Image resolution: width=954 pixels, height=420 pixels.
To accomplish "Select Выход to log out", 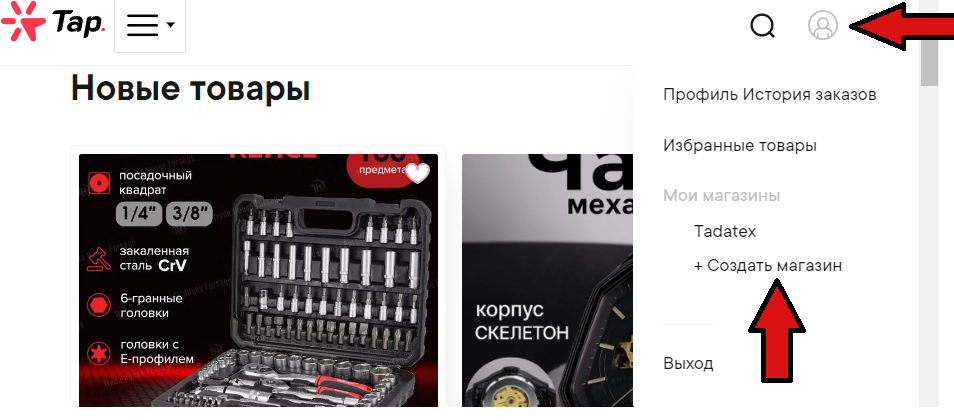I will pyautogui.click(x=688, y=364).
